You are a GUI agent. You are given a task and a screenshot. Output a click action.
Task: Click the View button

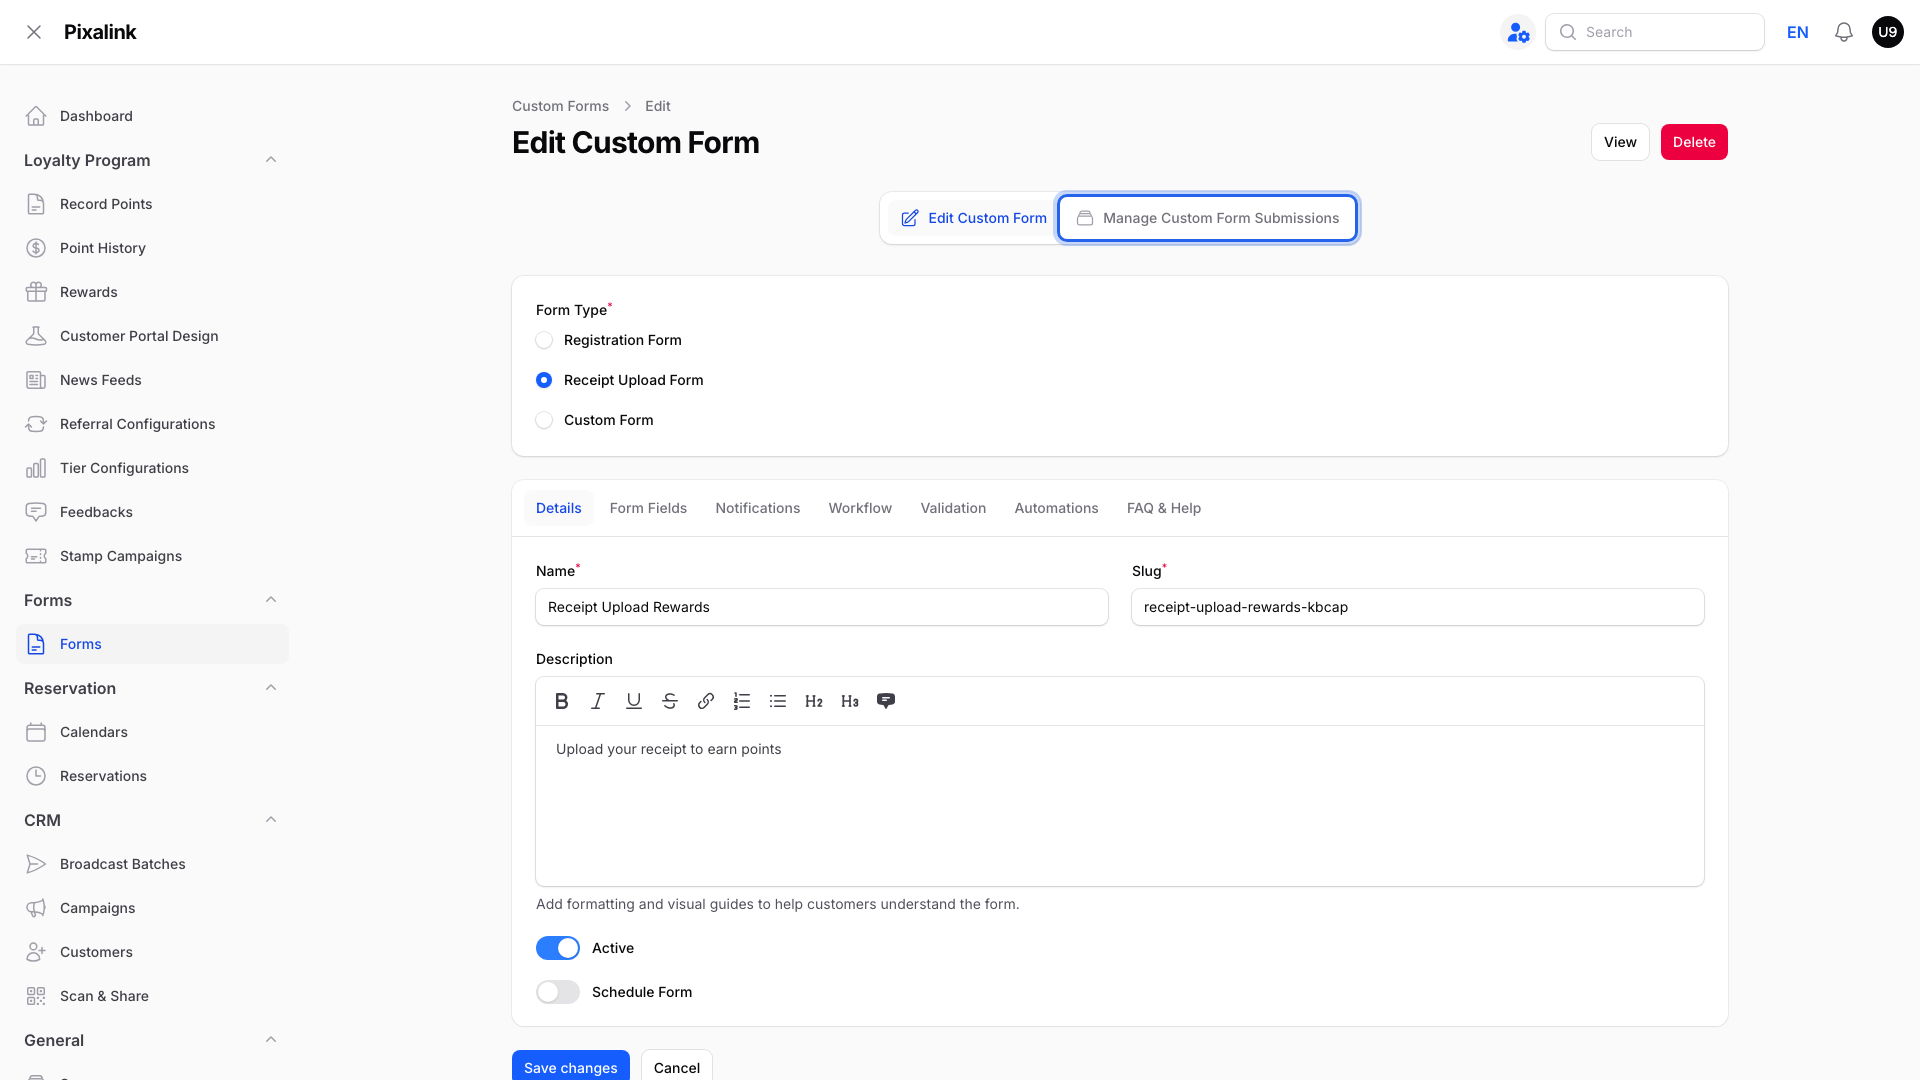pyautogui.click(x=1620, y=142)
